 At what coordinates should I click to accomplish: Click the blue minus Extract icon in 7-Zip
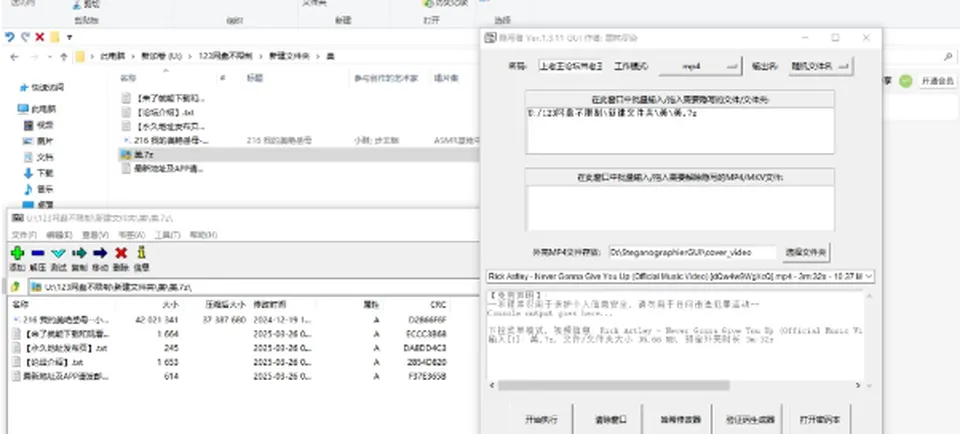[x=38, y=253]
